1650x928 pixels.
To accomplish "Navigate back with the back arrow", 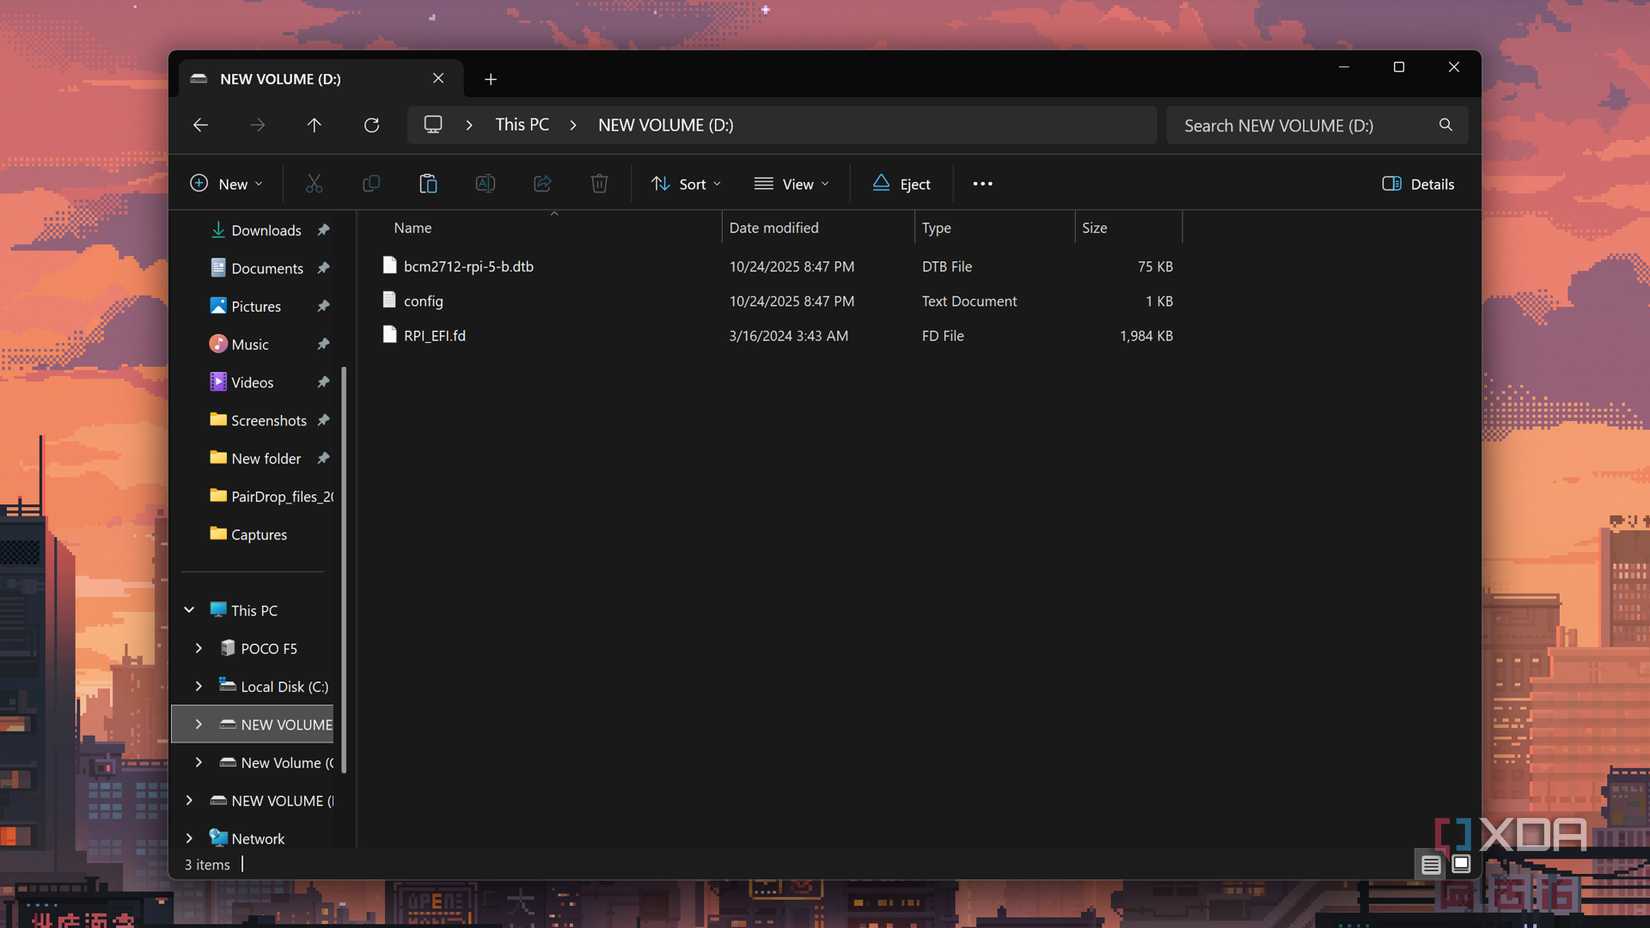I will click(201, 125).
